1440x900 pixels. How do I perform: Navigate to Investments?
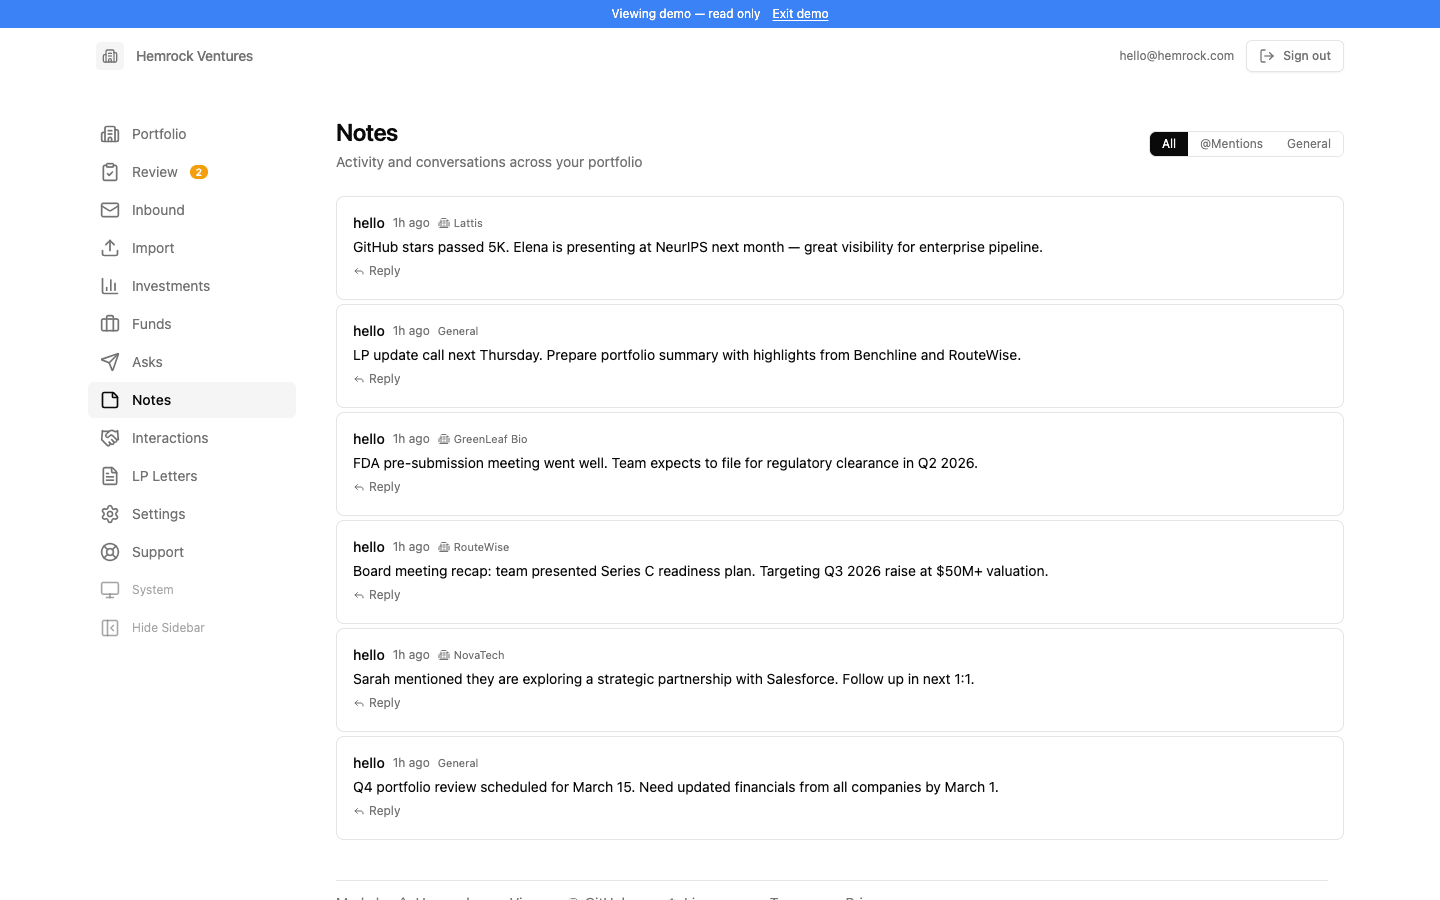click(x=192, y=286)
